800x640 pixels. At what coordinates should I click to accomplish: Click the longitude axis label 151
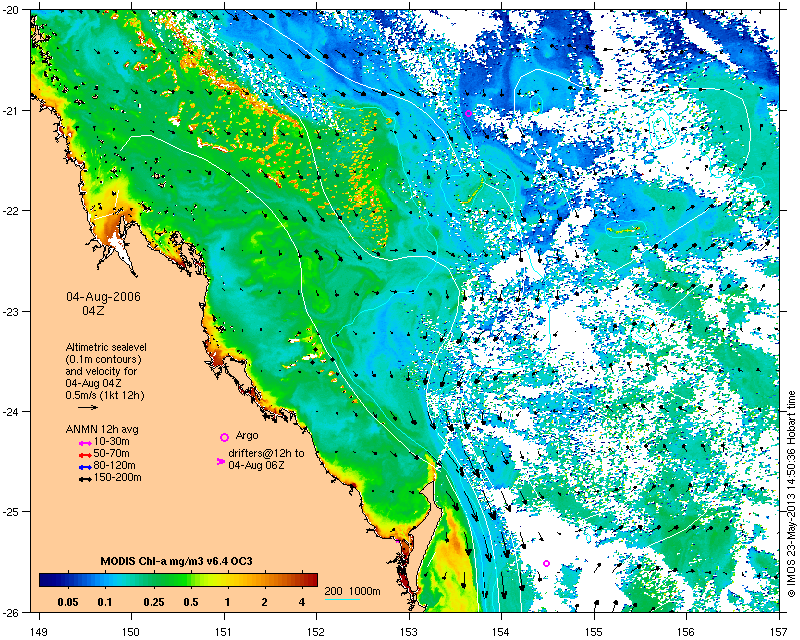point(224,632)
